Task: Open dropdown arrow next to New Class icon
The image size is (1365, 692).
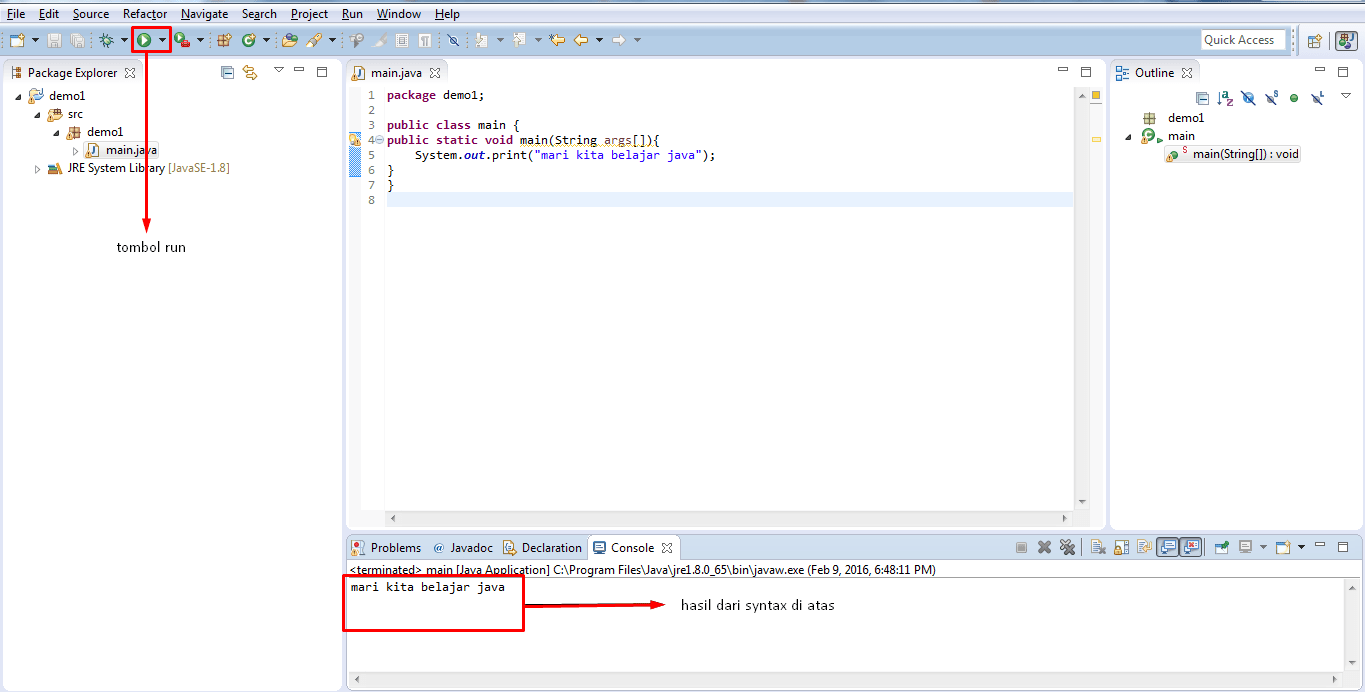Action: [x=266, y=40]
